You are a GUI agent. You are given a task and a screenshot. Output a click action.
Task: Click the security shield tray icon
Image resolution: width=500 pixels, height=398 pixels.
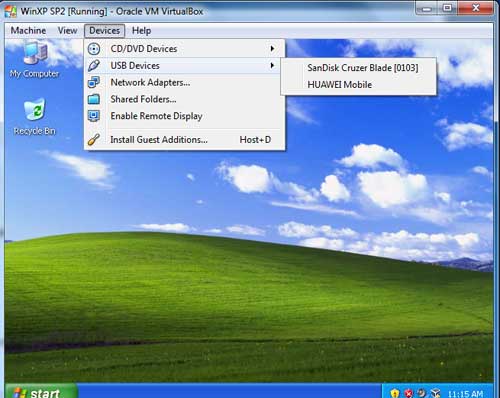pos(395,393)
